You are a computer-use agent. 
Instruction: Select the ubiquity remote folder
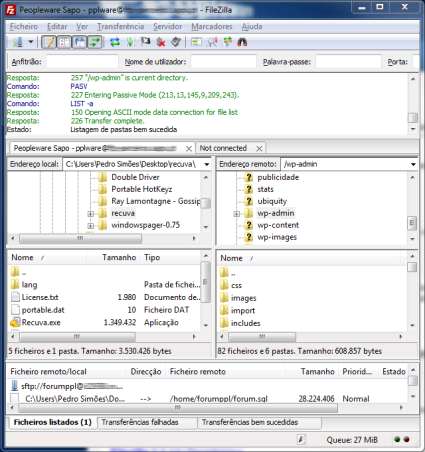point(272,201)
